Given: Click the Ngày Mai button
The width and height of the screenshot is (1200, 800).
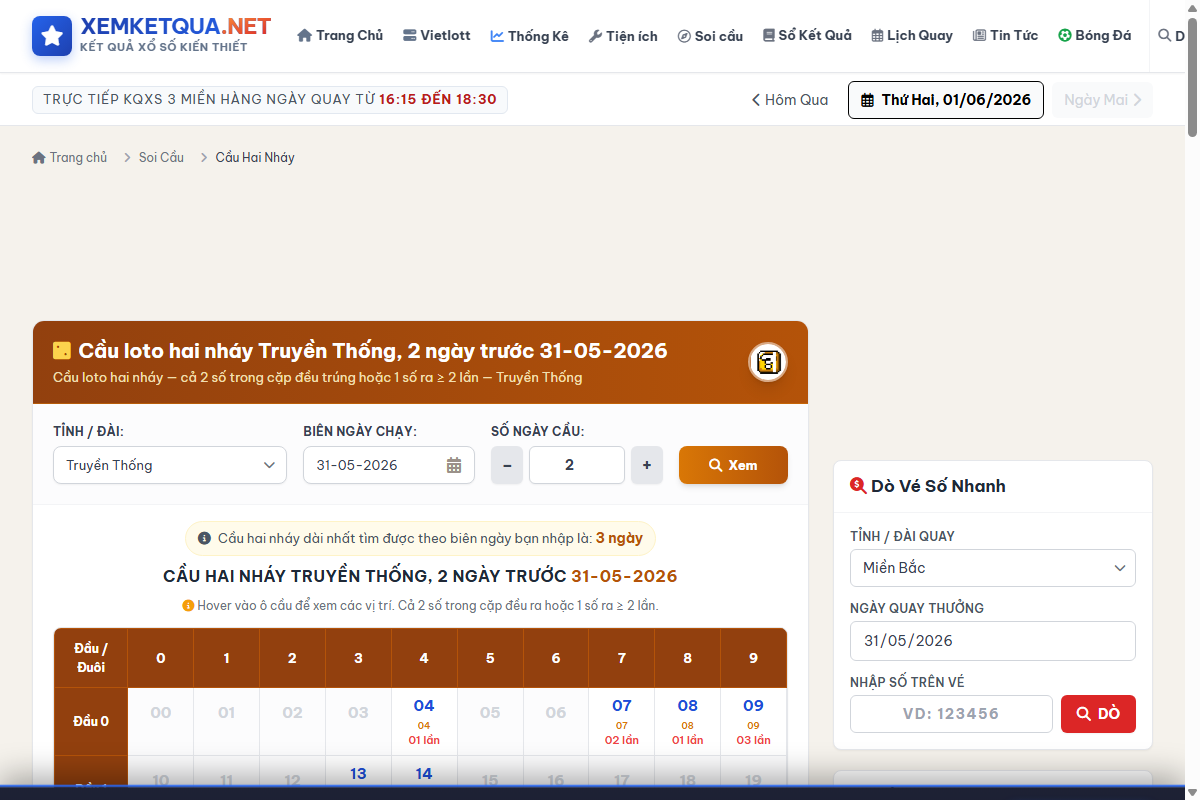Looking at the screenshot, I should (1102, 100).
